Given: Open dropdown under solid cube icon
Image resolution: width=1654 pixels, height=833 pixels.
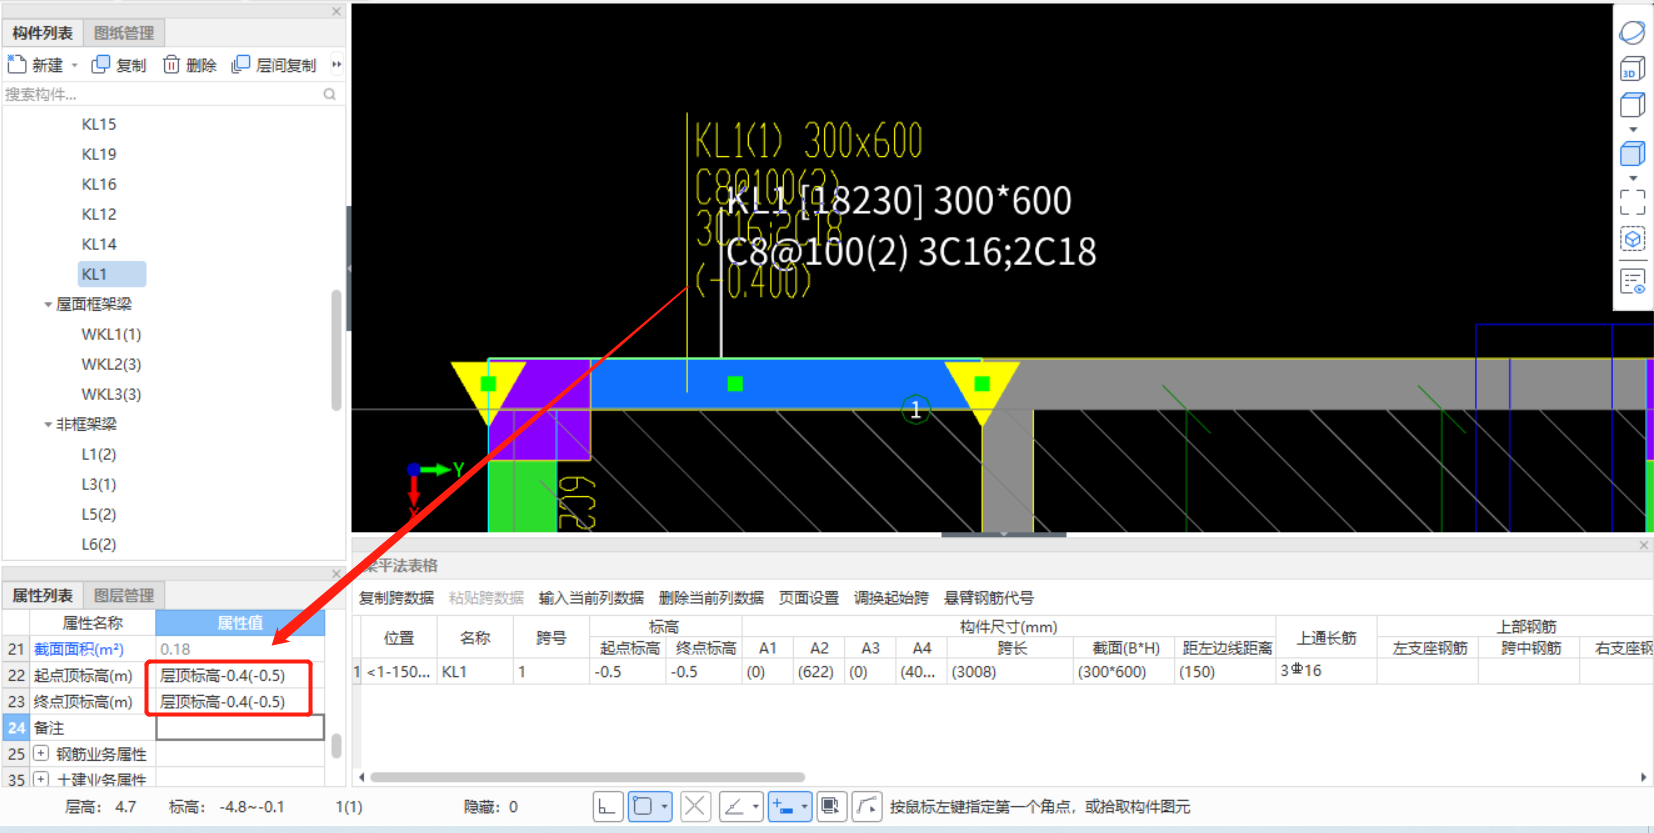Looking at the screenshot, I should click(x=1633, y=178).
